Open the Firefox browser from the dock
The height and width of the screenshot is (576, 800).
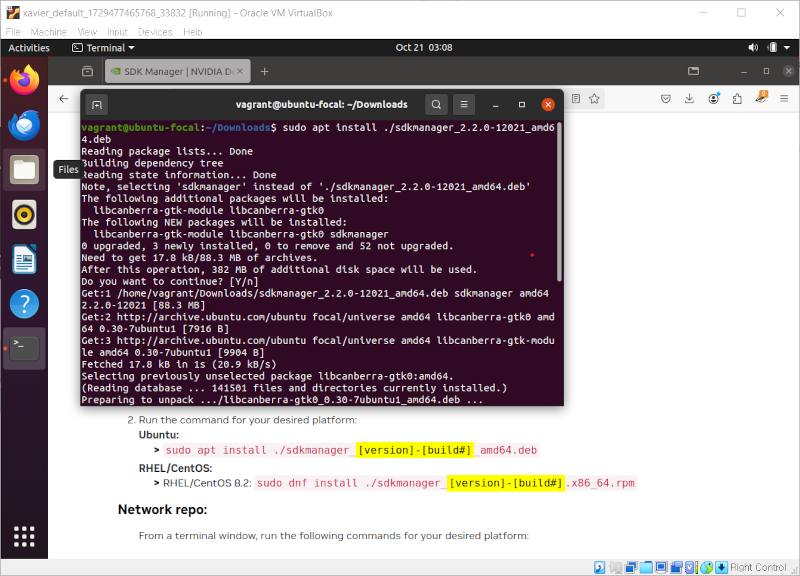click(24, 81)
